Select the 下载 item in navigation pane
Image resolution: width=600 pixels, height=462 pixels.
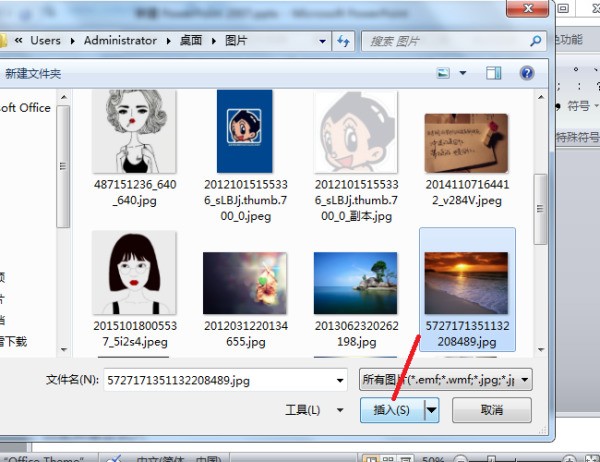14,341
